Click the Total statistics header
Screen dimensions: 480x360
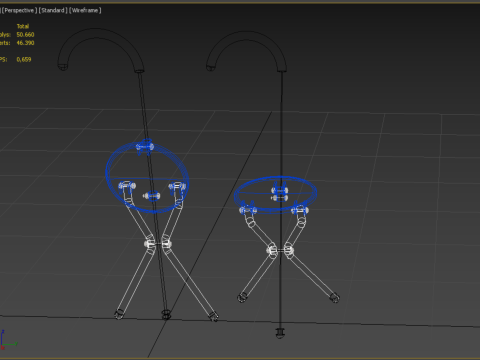pyautogui.click(x=23, y=26)
